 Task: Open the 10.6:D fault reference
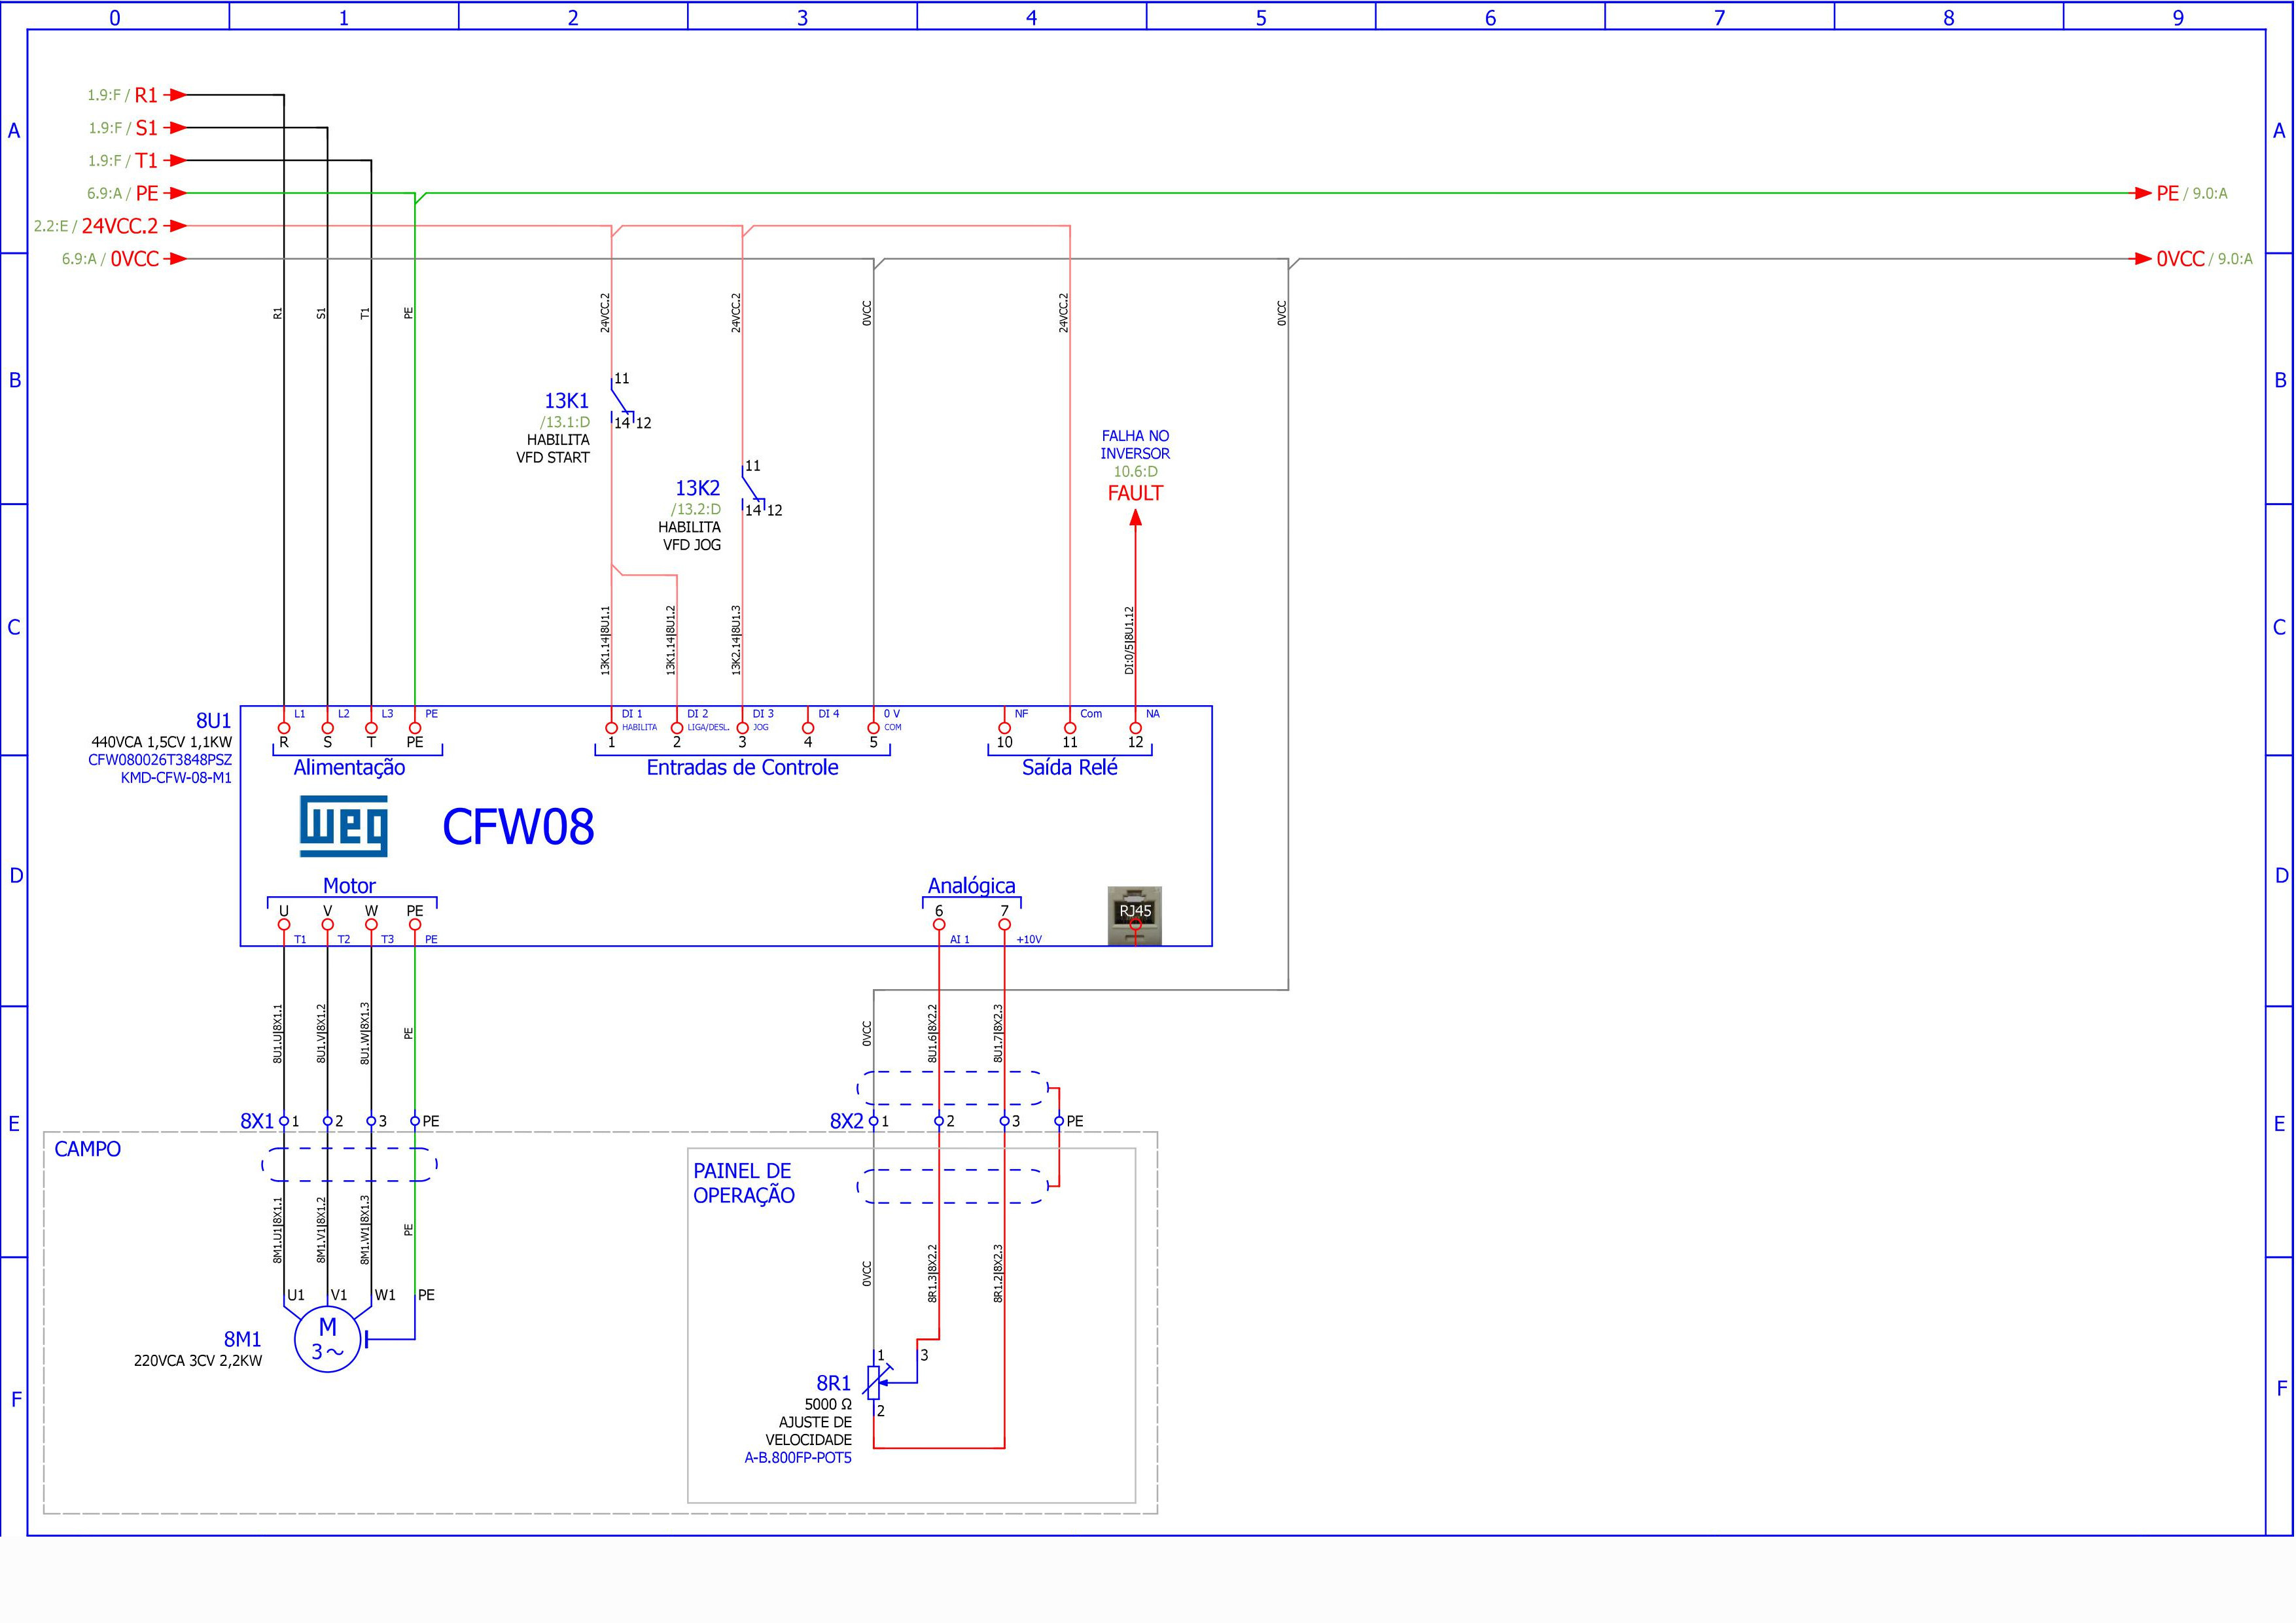click(x=1135, y=471)
